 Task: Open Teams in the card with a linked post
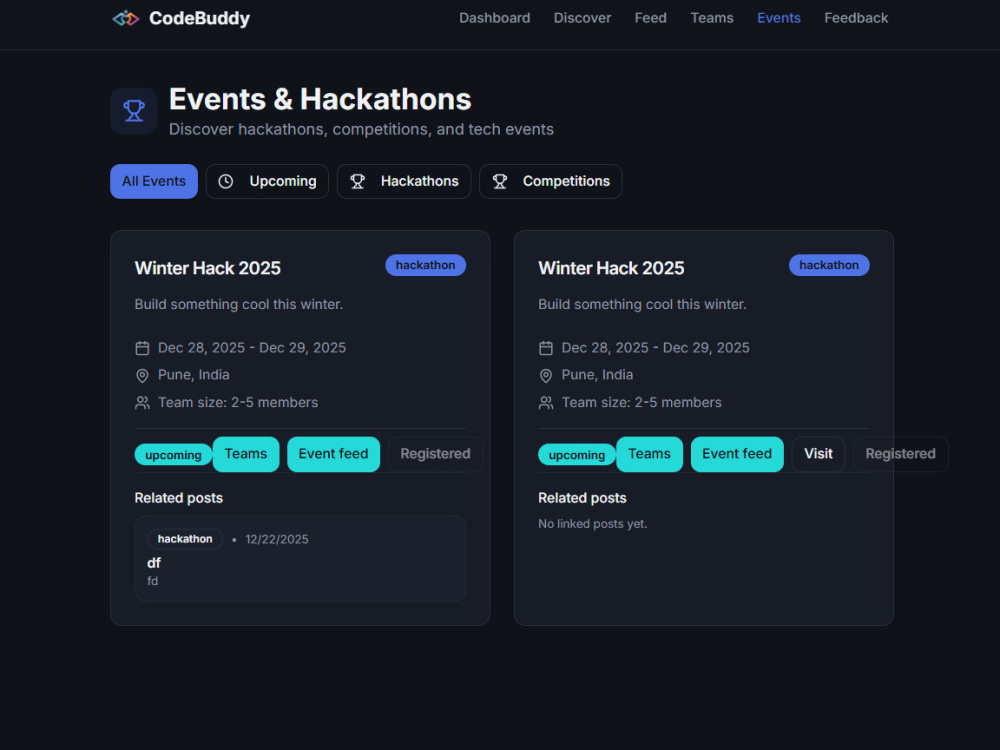coord(246,454)
